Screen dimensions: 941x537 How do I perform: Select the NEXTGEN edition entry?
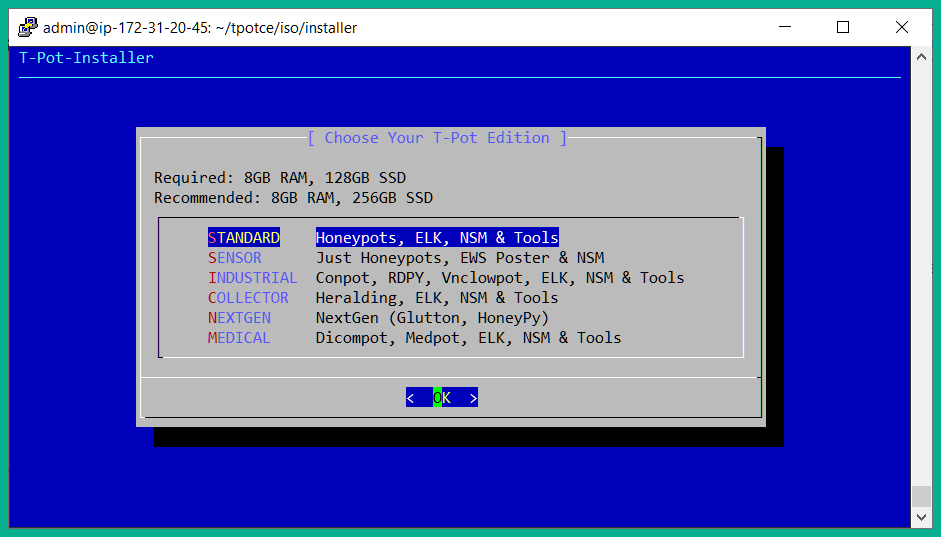point(239,318)
